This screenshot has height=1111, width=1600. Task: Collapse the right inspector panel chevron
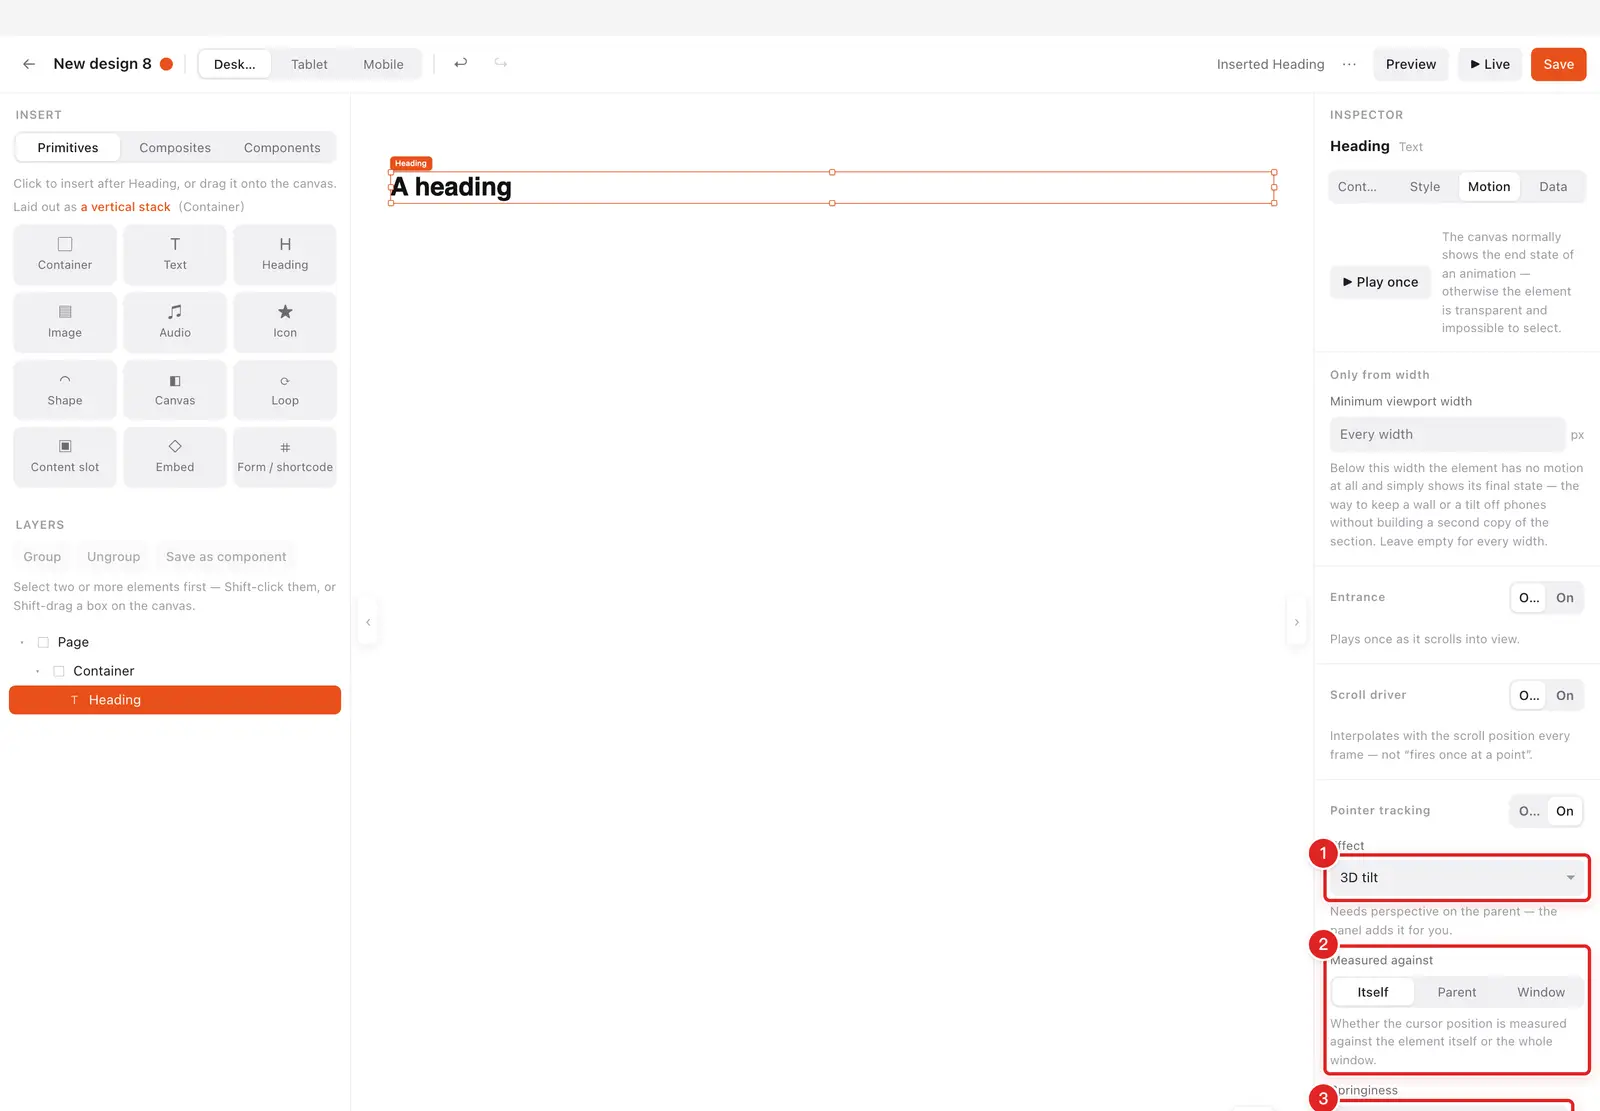1297,622
